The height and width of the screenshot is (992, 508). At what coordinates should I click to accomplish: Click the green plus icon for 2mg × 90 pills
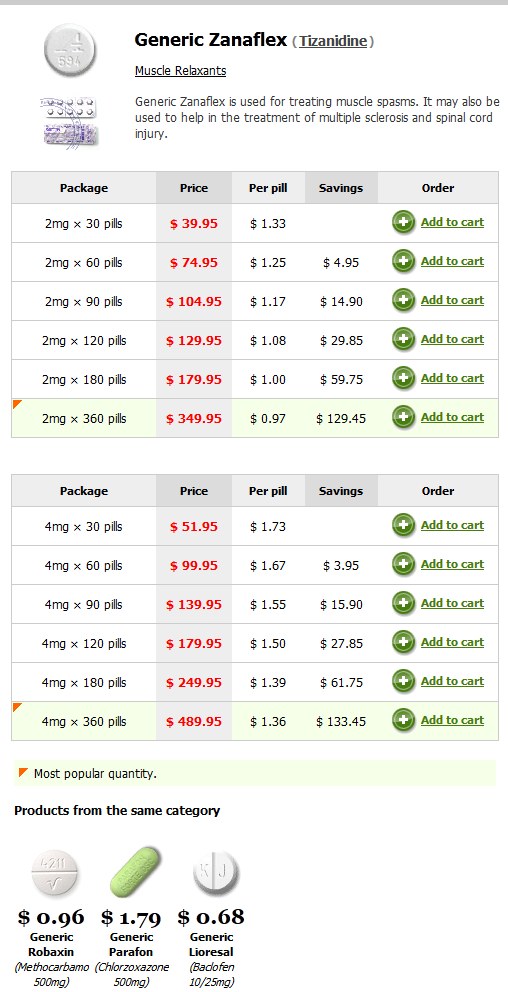coord(403,301)
